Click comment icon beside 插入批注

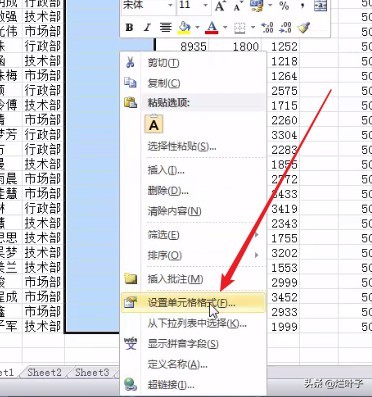tap(130, 278)
